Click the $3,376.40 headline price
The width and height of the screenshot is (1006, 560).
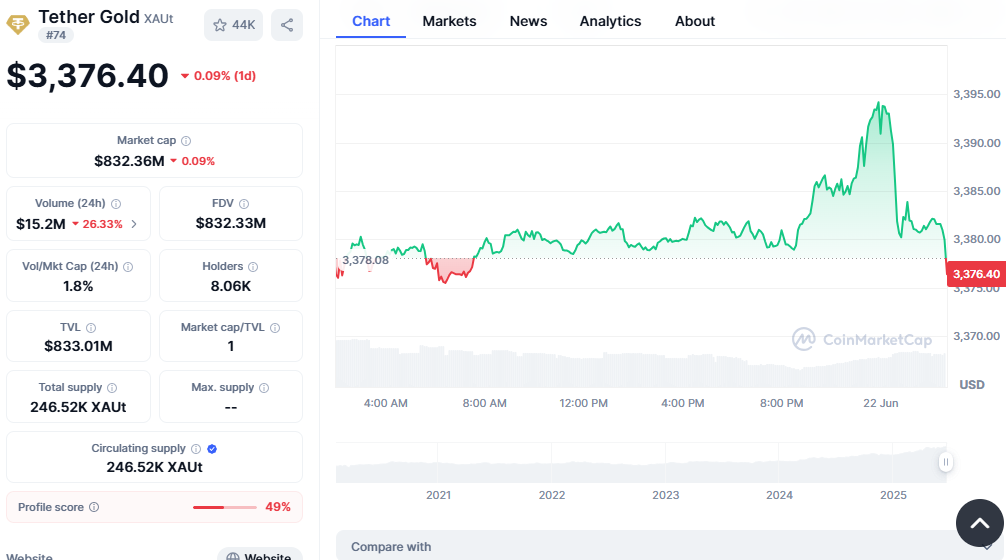tap(87, 76)
